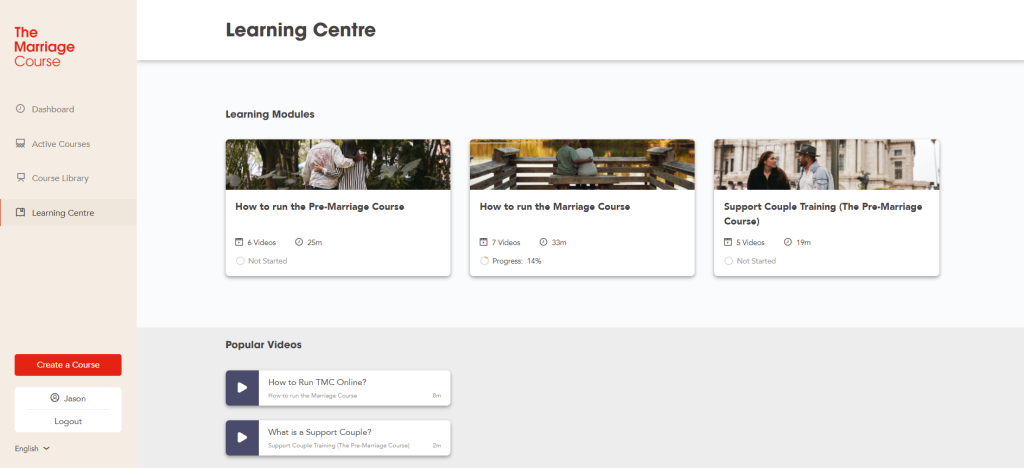Click the Pre-Marriage Course card thumbnail image

tap(338, 164)
